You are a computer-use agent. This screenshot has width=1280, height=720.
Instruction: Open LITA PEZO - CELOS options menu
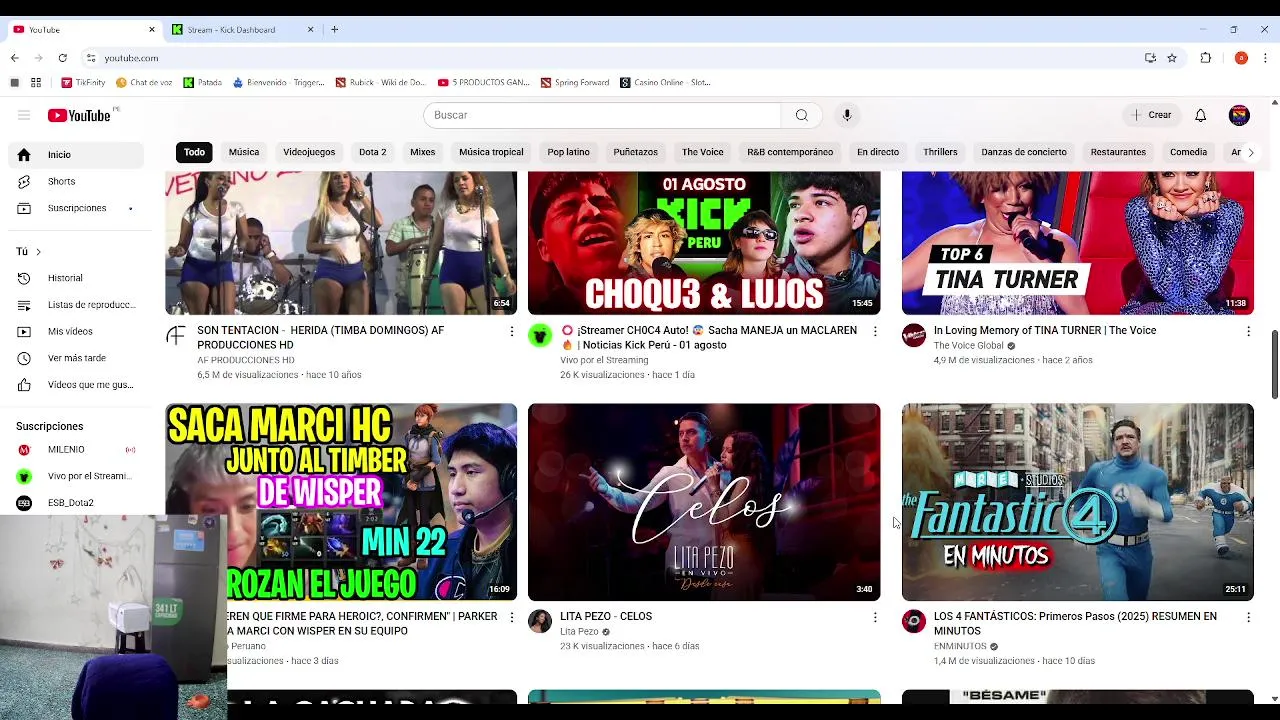tap(875, 617)
